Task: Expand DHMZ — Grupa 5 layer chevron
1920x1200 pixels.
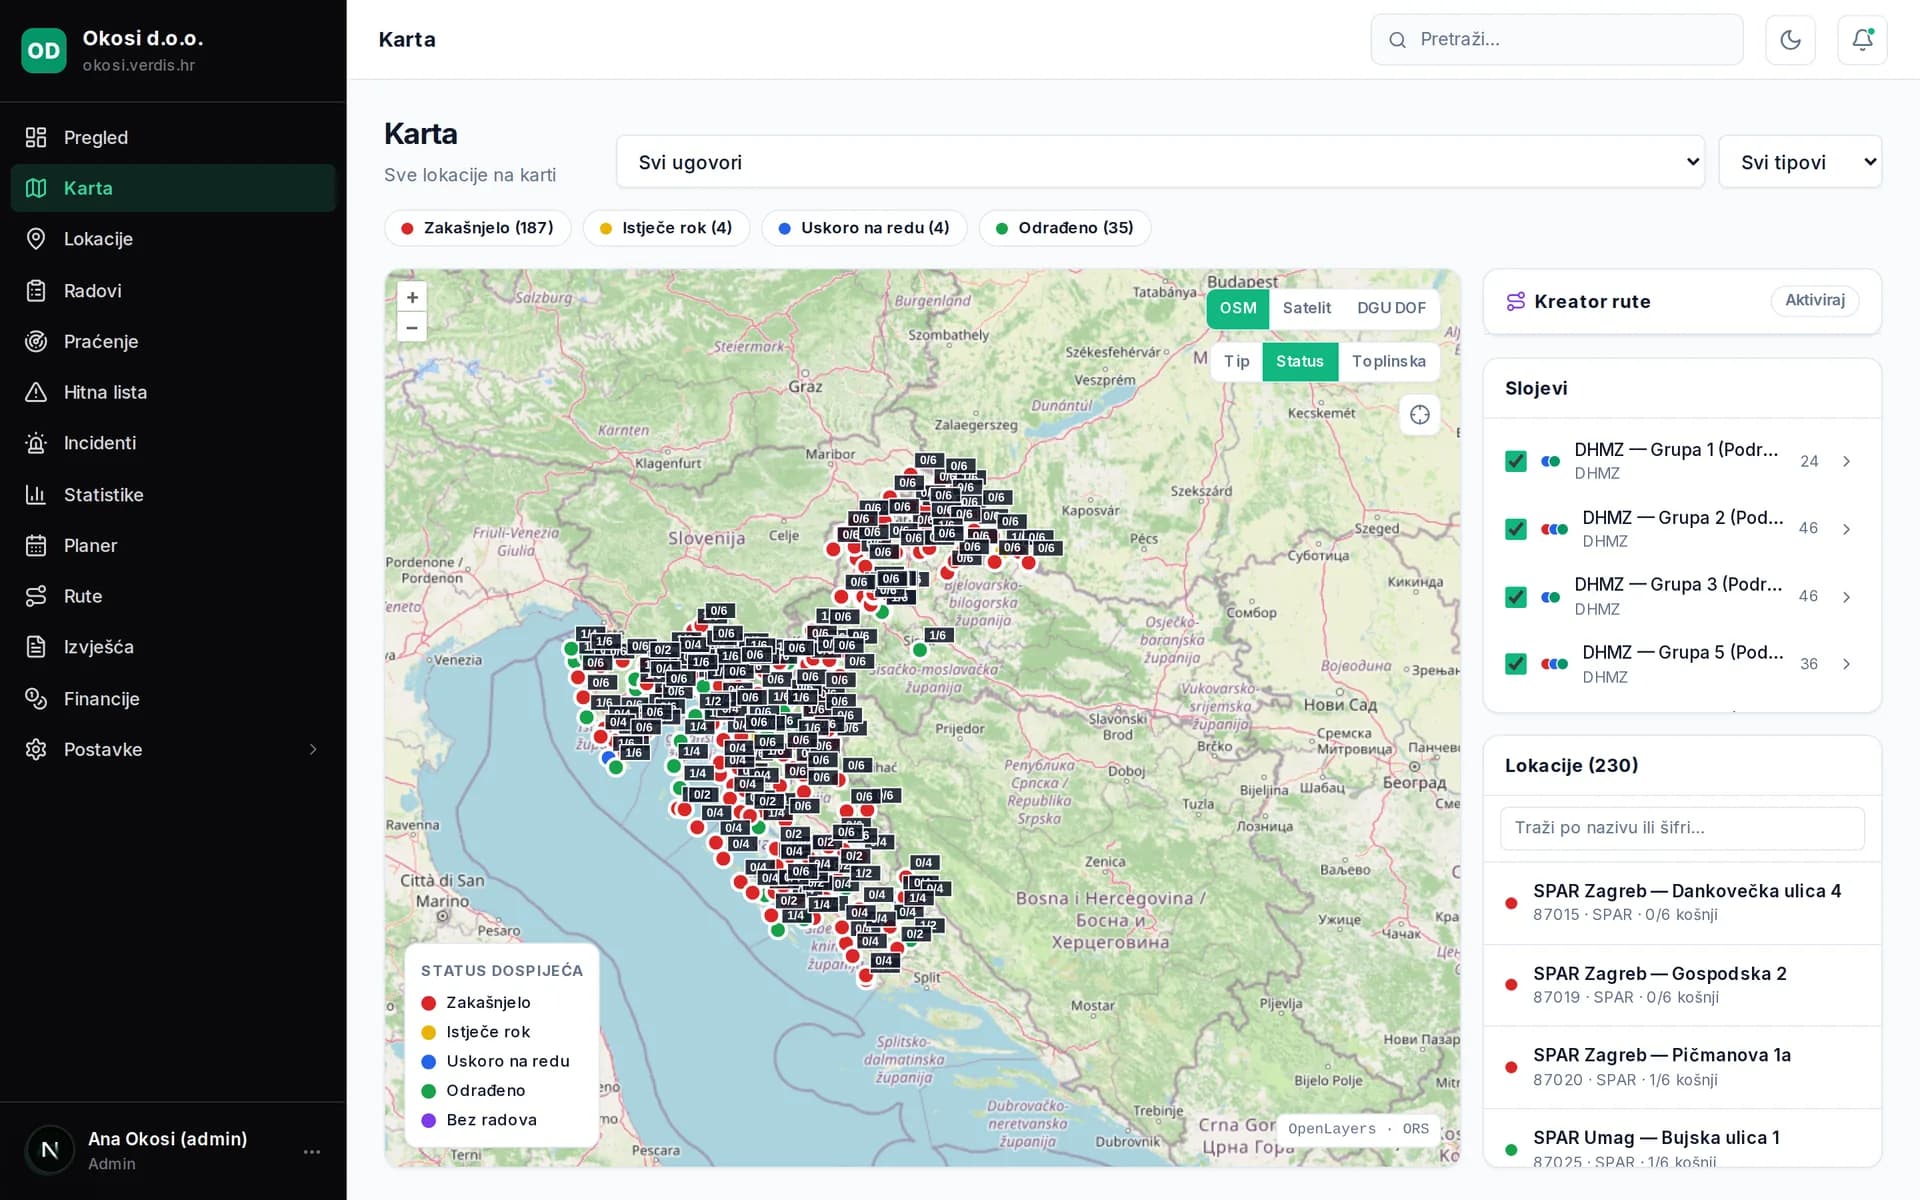Action: coord(1847,664)
